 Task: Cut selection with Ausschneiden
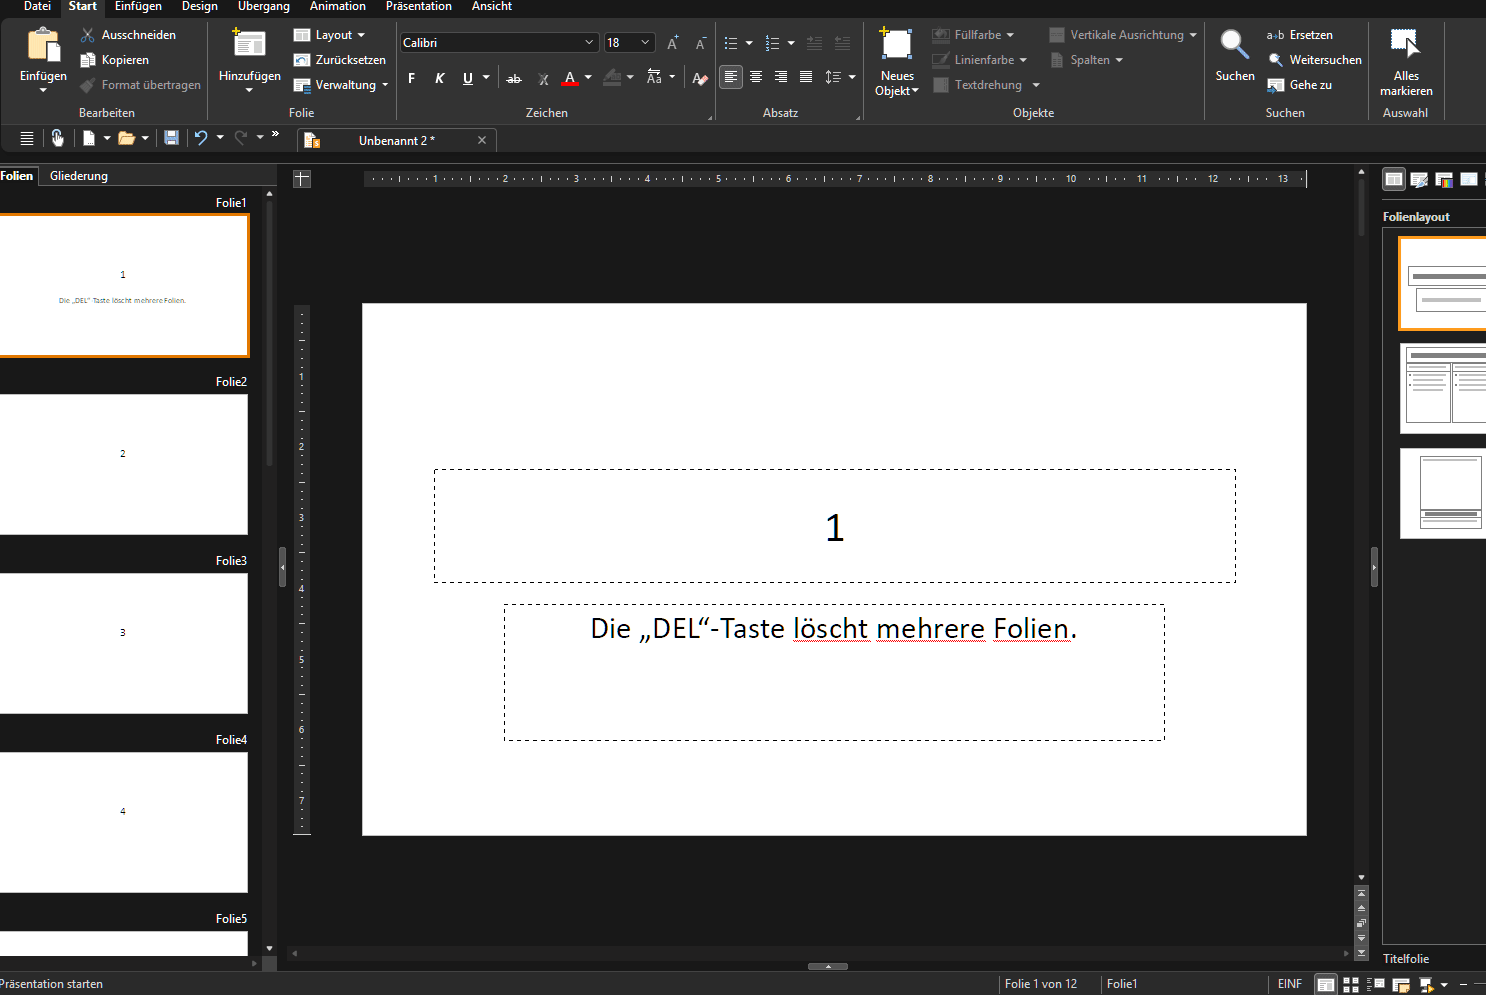point(128,35)
